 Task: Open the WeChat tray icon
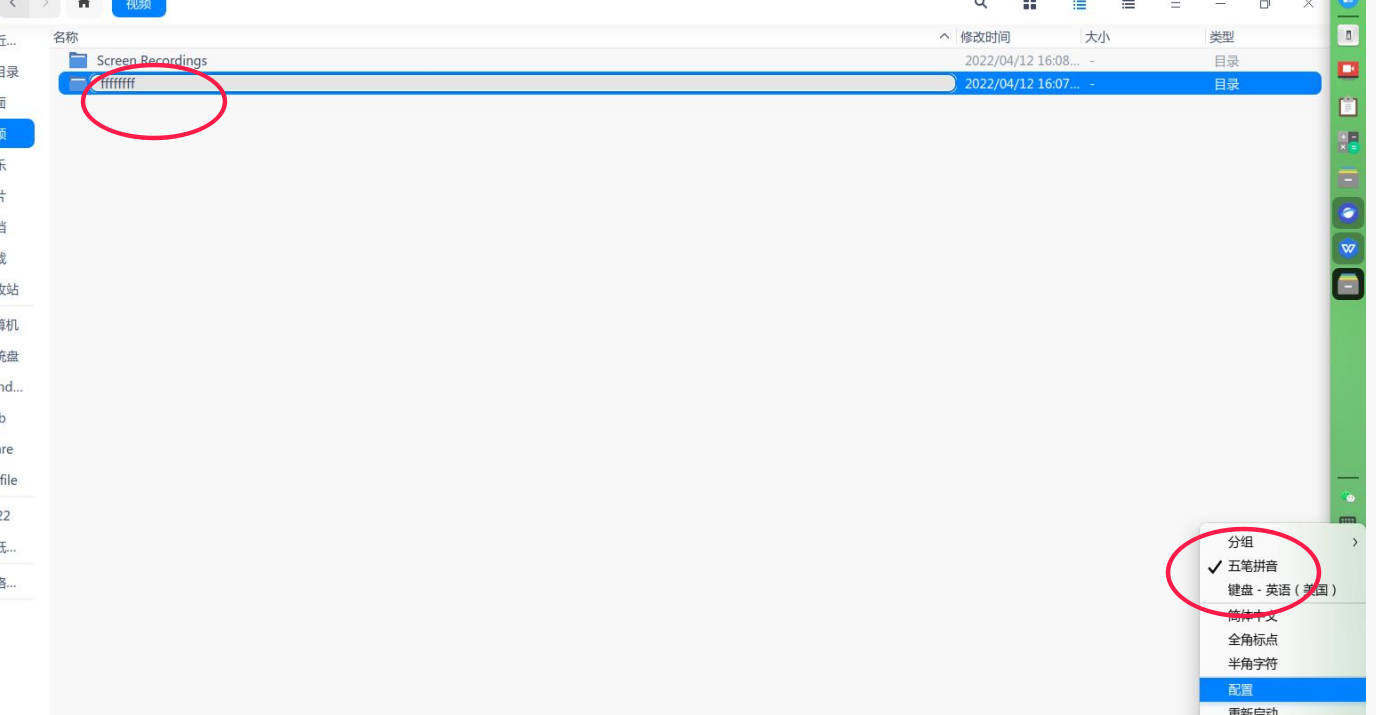pos(1348,496)
